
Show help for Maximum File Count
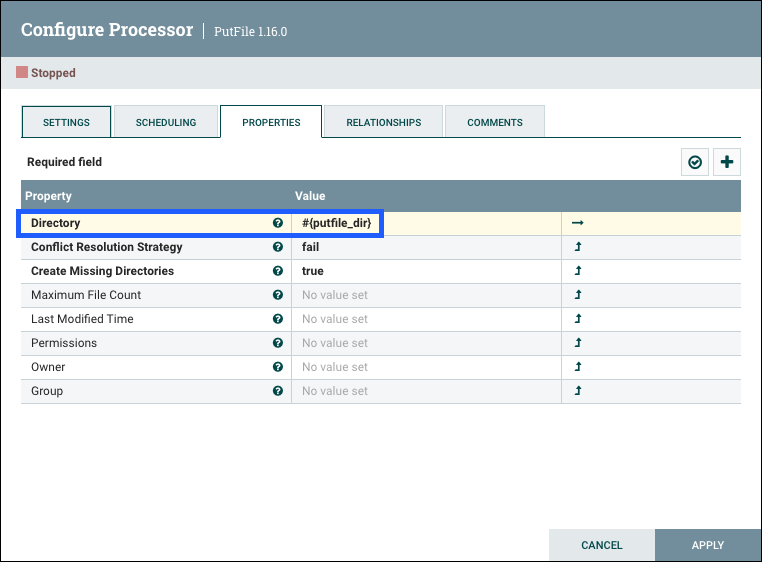(x=278, y=295)
